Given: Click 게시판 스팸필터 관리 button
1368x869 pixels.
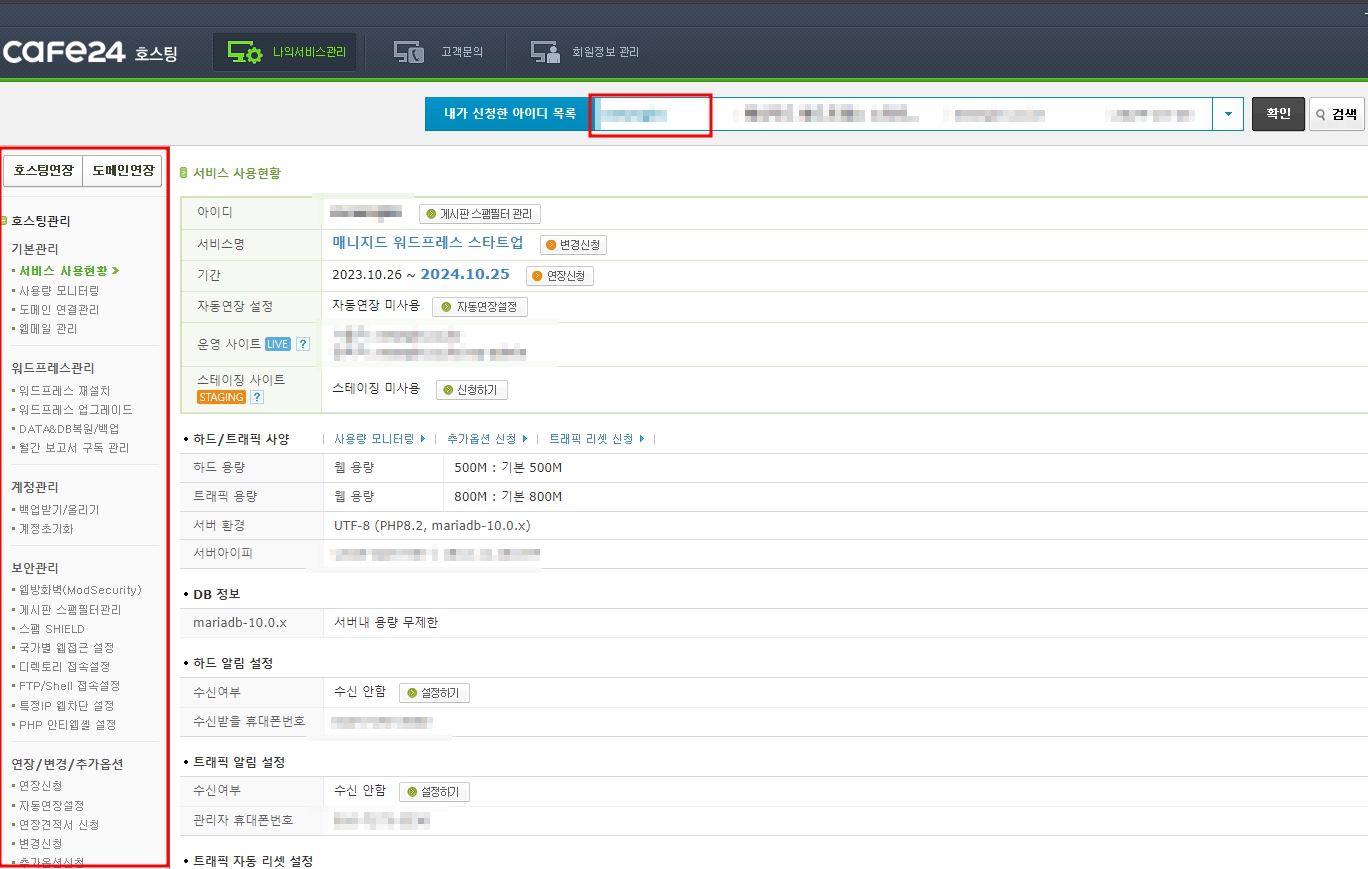Looking at the screenshot, I should tap(480, 214).
